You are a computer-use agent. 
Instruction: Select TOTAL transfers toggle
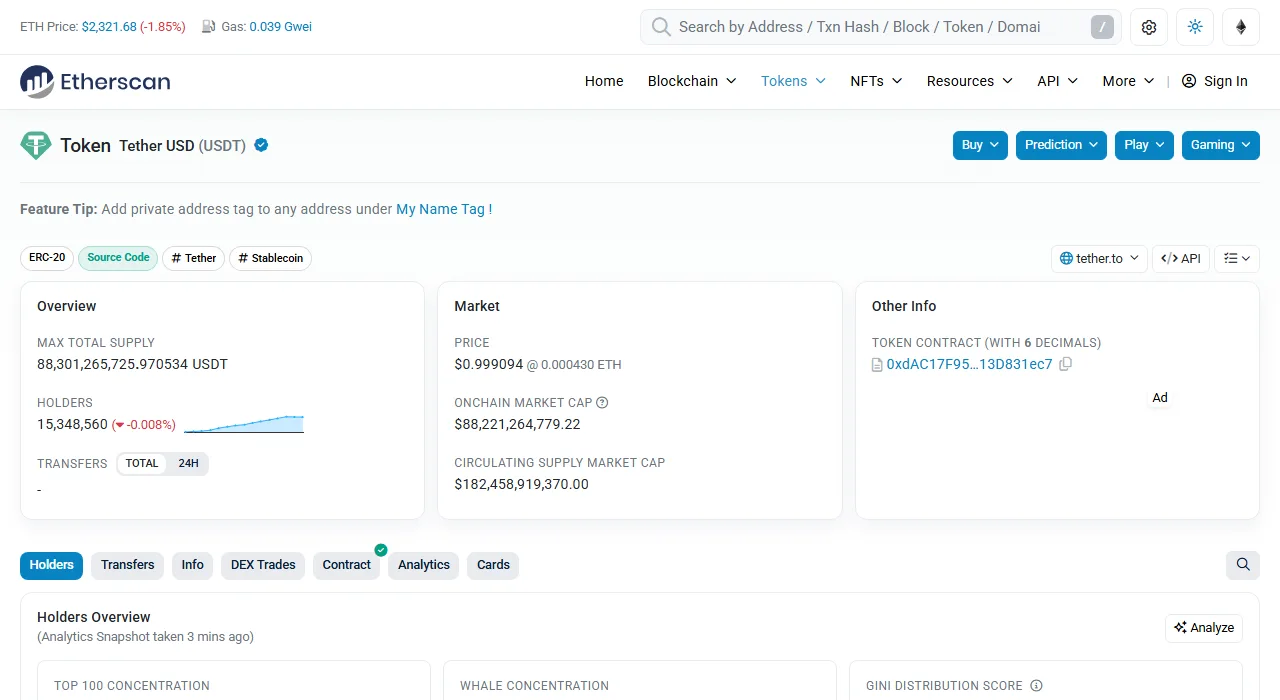tap(142, 464)
